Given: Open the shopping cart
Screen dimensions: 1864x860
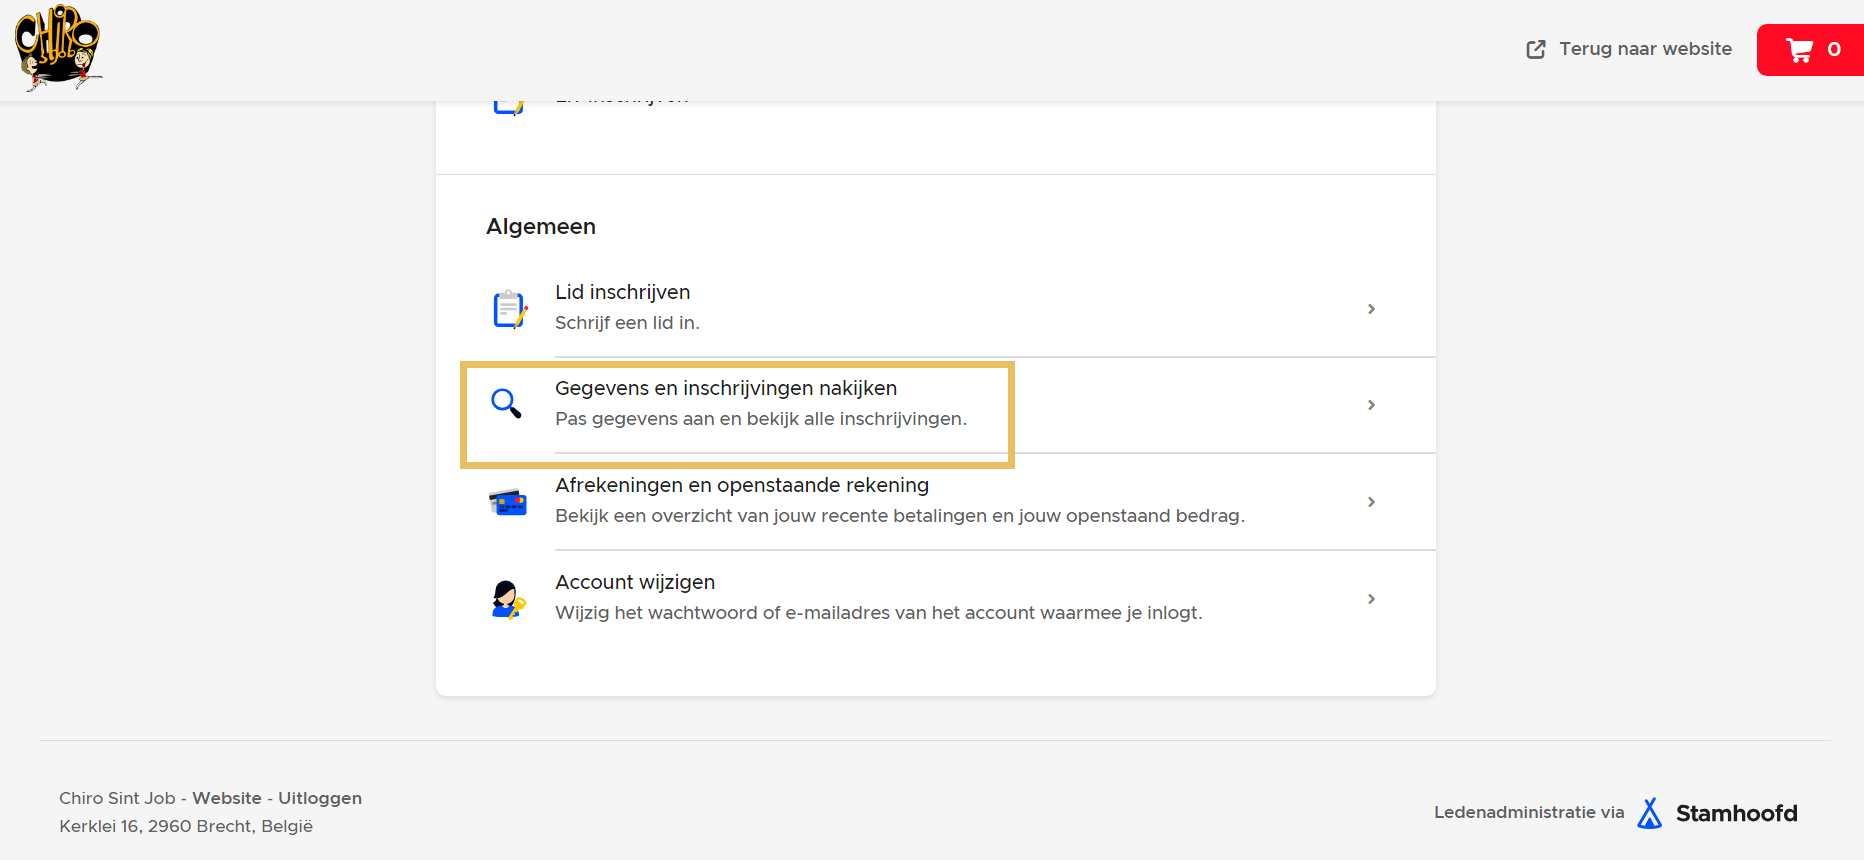Looking at the screenshot, I should (1811, 50).
